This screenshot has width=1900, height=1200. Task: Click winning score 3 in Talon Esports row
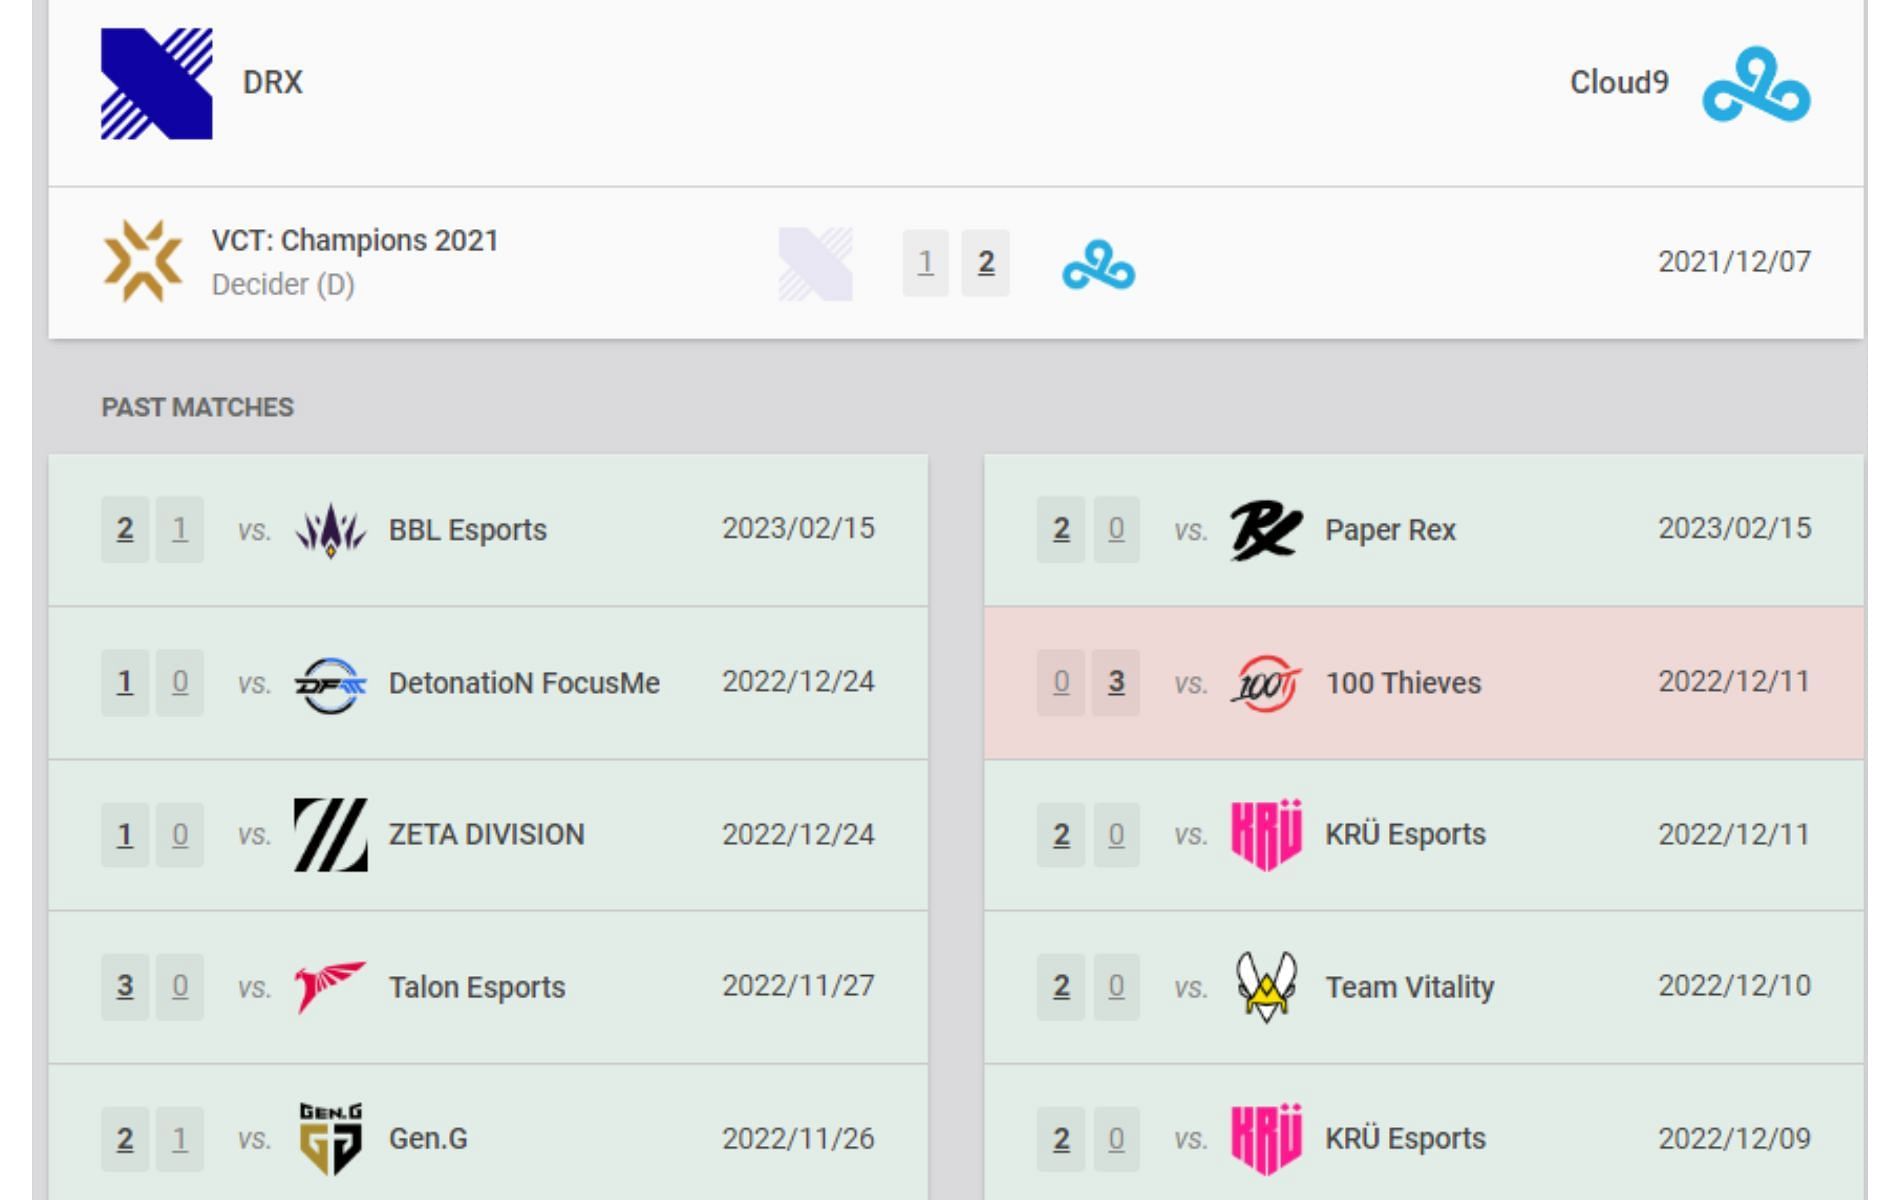tap(125, 986)
